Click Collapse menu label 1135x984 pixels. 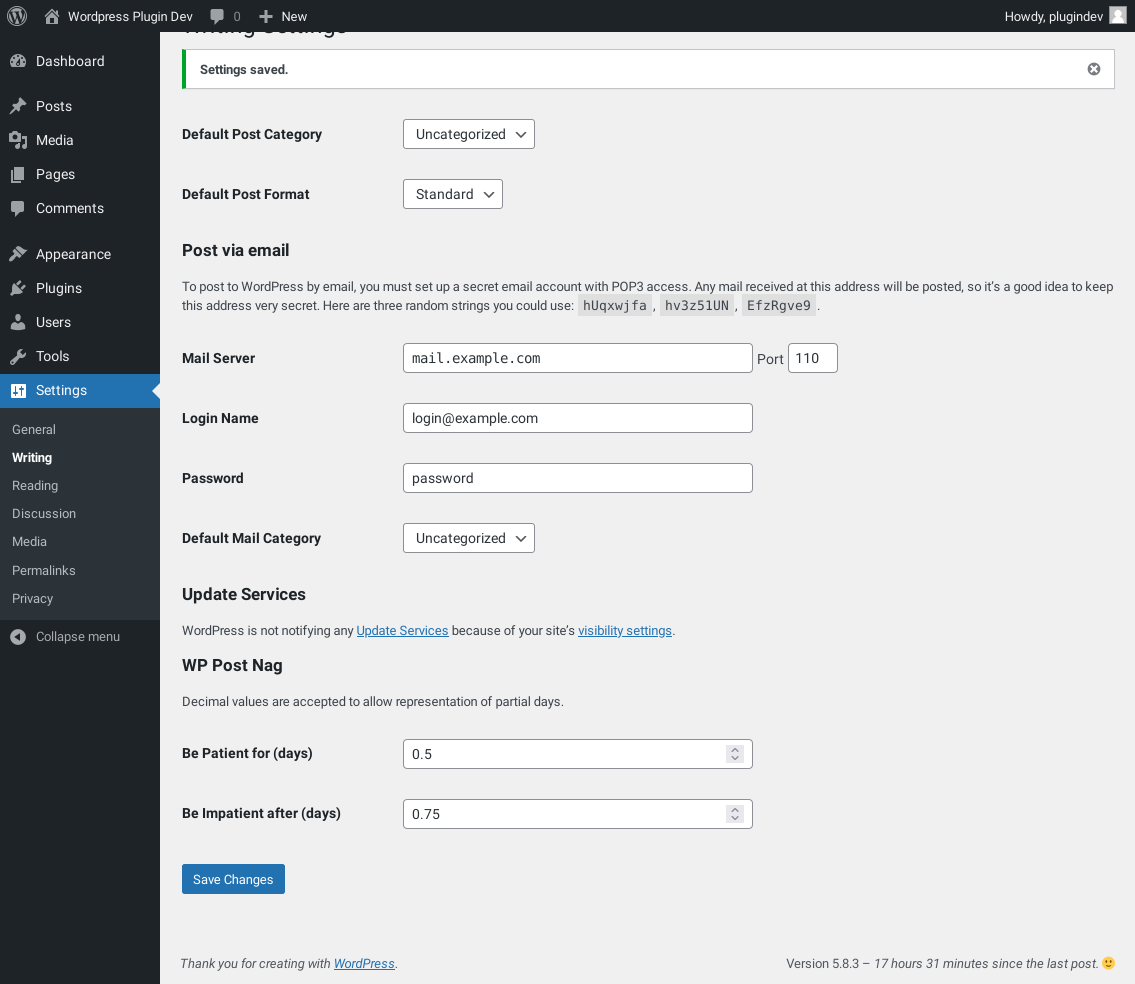78,636
